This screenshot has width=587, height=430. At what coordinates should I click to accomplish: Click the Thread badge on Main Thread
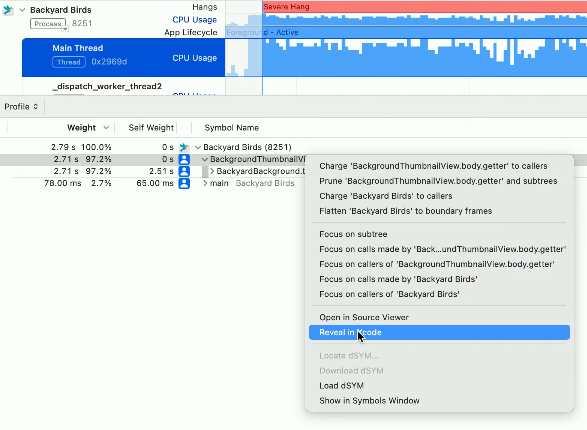[69, 62]
